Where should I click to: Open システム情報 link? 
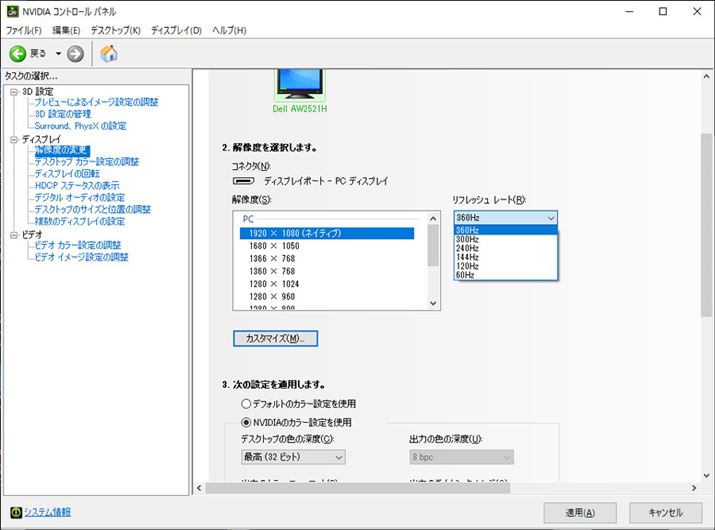click(47, 512)
